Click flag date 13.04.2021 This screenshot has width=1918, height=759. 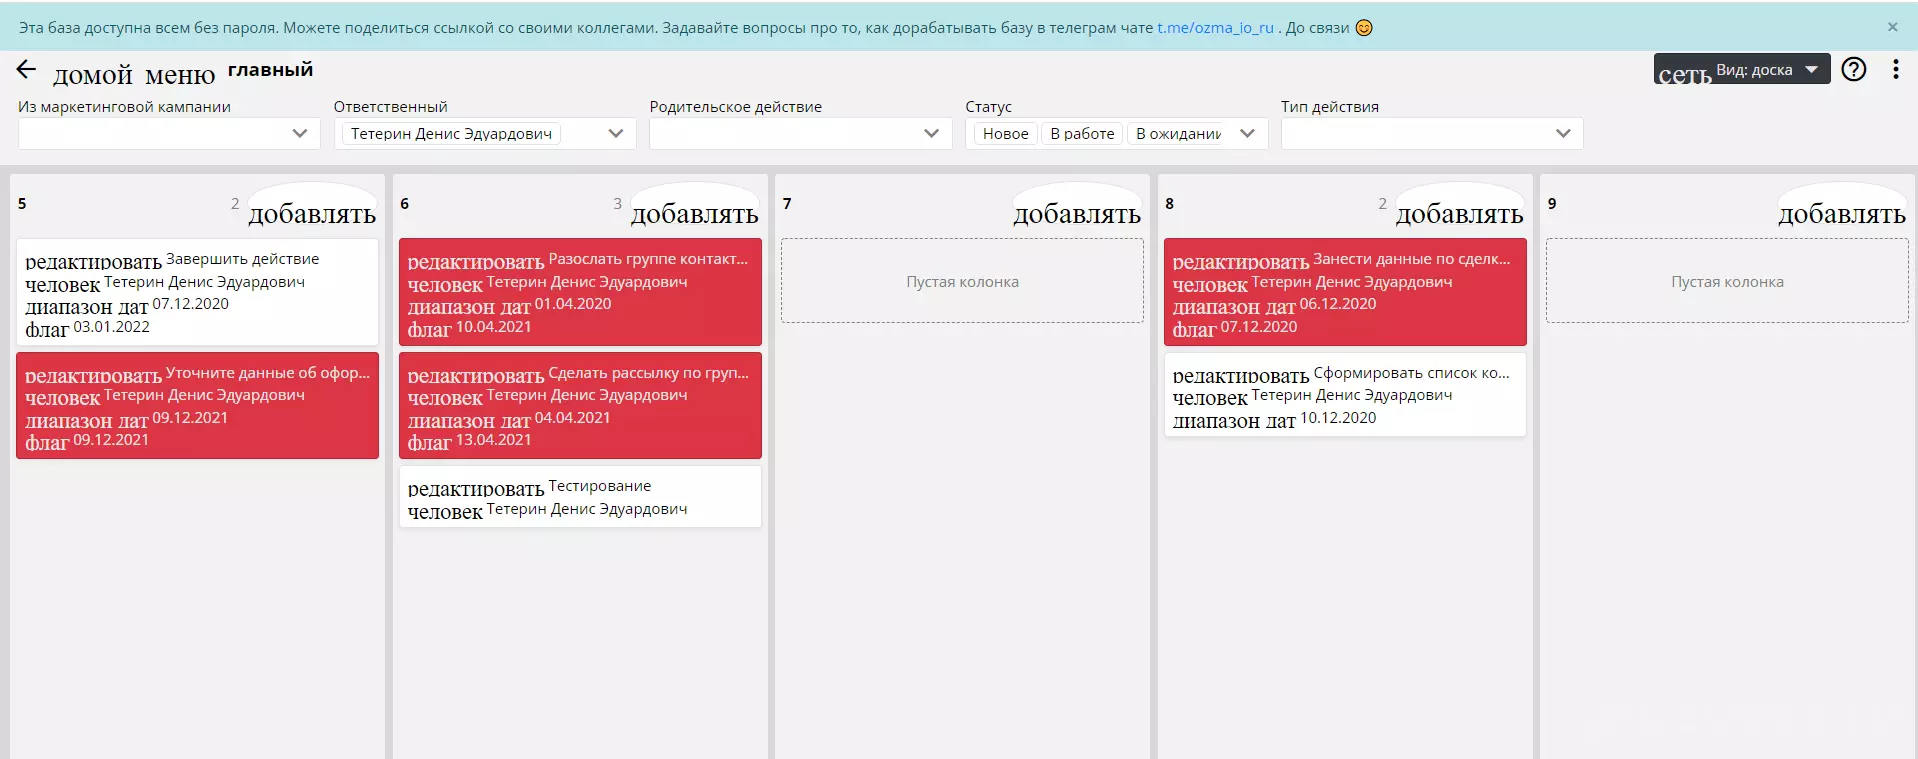click(494, 440)
